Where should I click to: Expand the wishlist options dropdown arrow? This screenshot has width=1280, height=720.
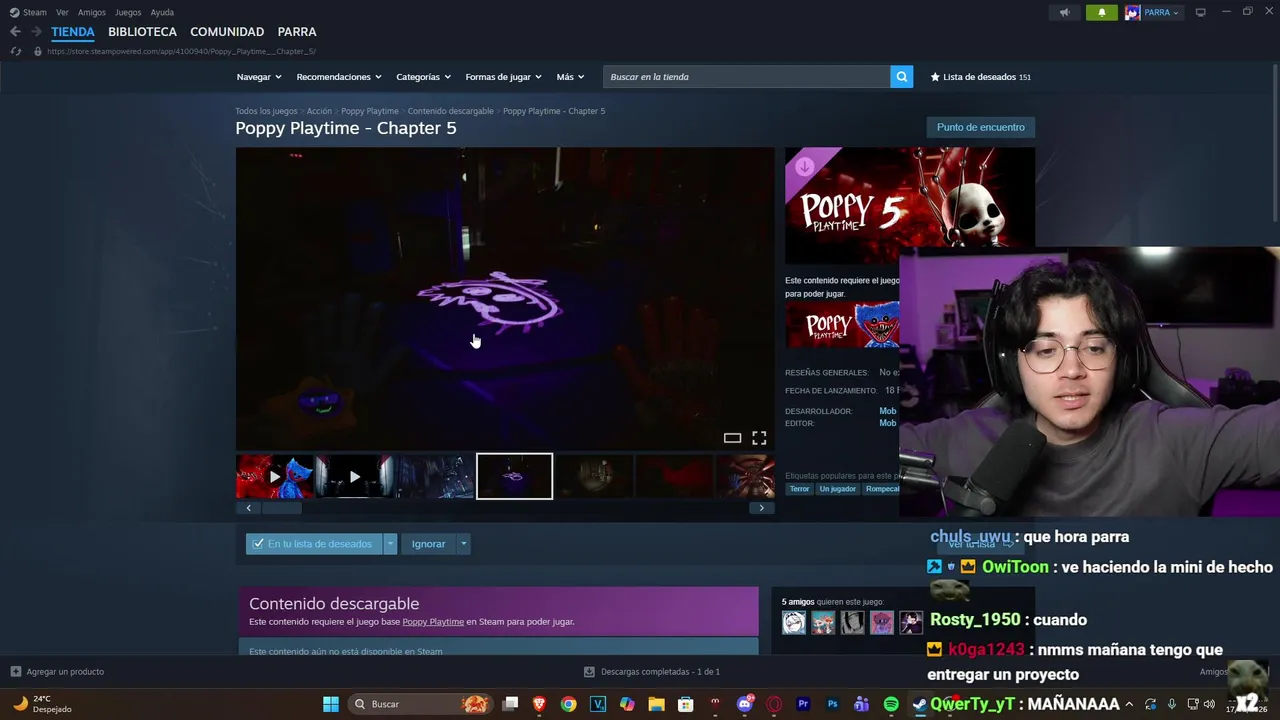(390, 544)
